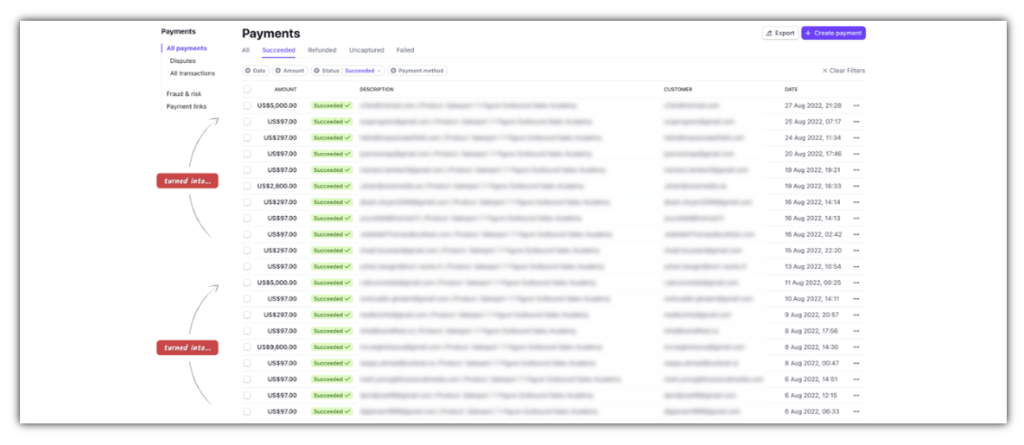Viewport: 1024px width, 445px height.
Task: Clear all applied filters
Action: [x=843, y=71]
